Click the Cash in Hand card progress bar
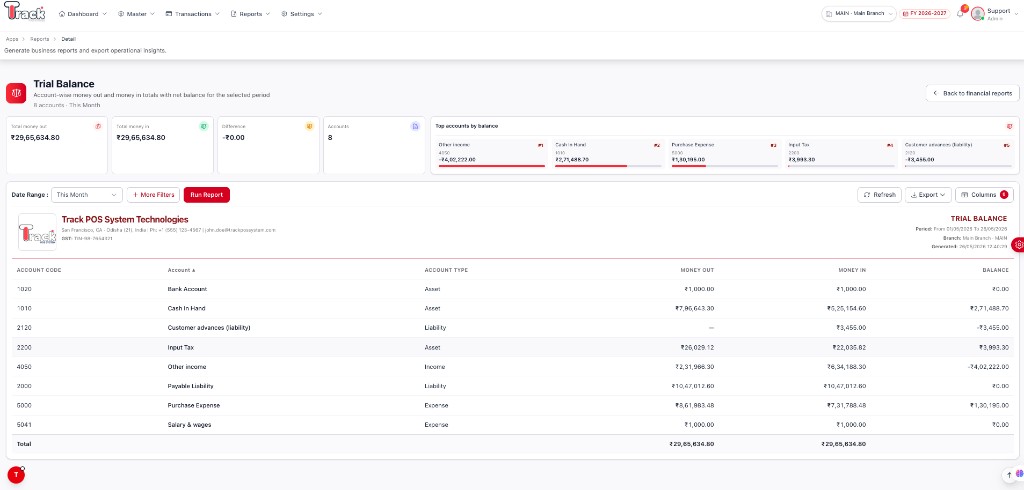Viewport: 1024px width, 490px height. [608, 166]
